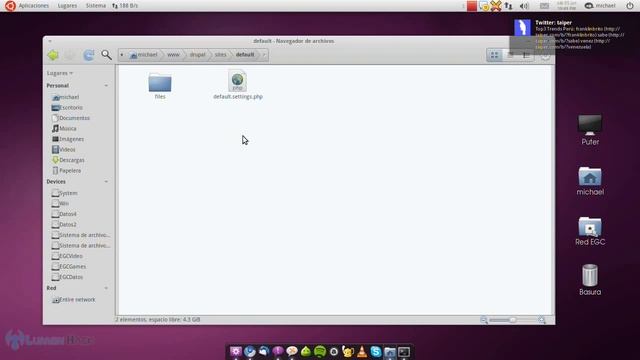Open the 'Lugares' panel menu
This screenshot has height=360, width=640.
click(67, 6)
